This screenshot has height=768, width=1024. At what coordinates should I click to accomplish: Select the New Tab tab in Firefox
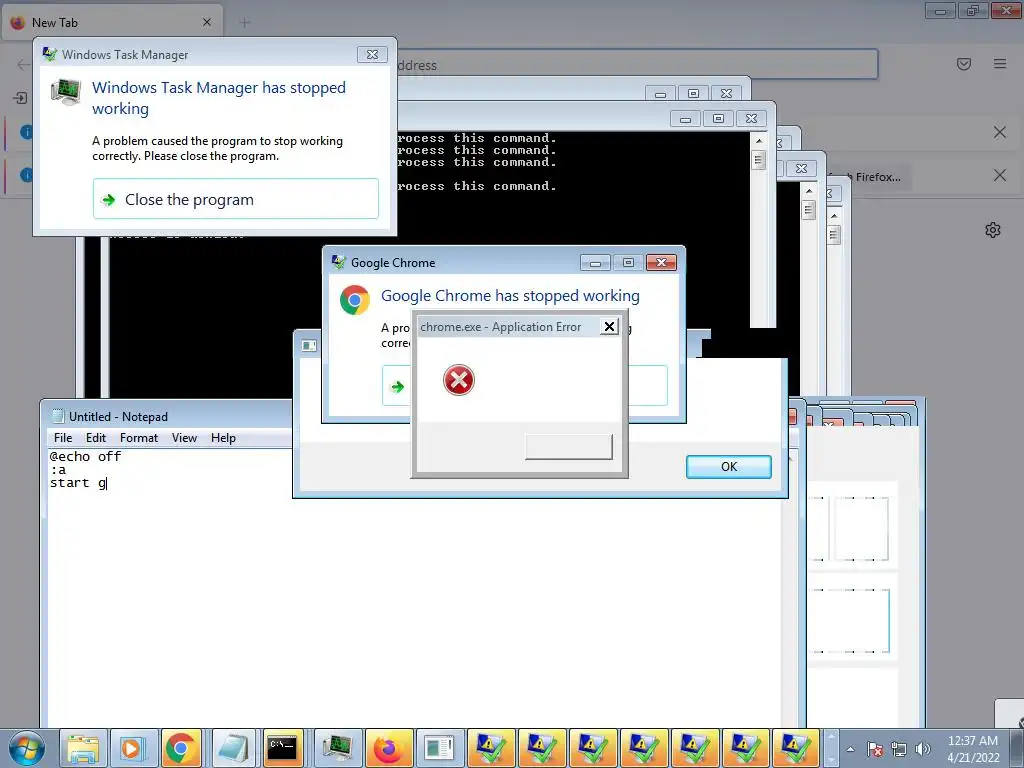click(x=112, y=22)
